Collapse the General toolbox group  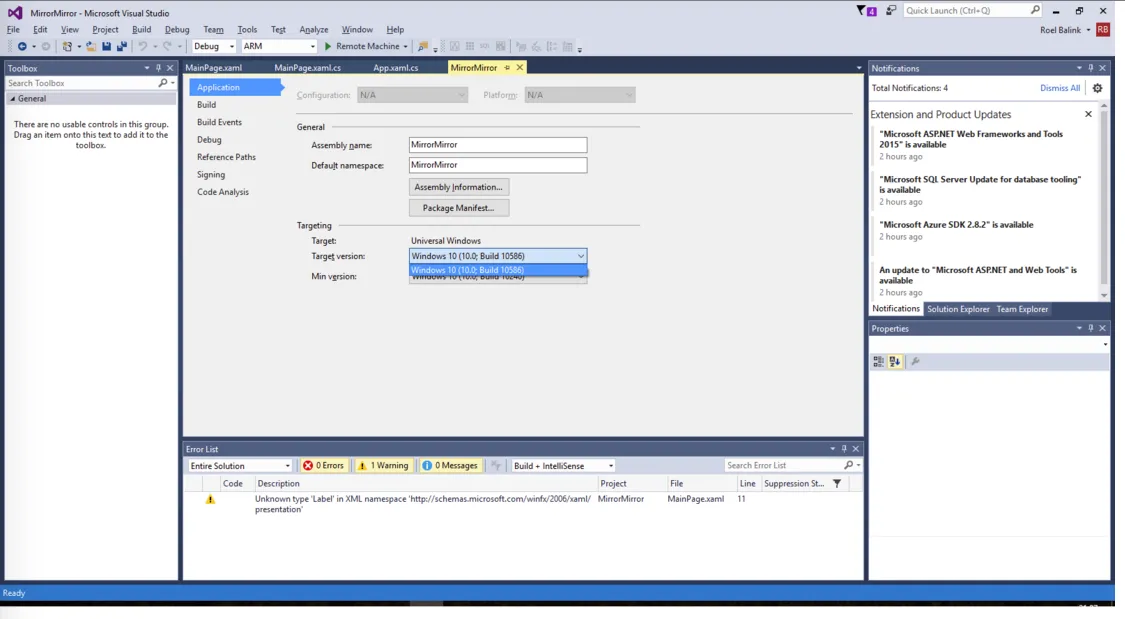(x=12, y=99)
